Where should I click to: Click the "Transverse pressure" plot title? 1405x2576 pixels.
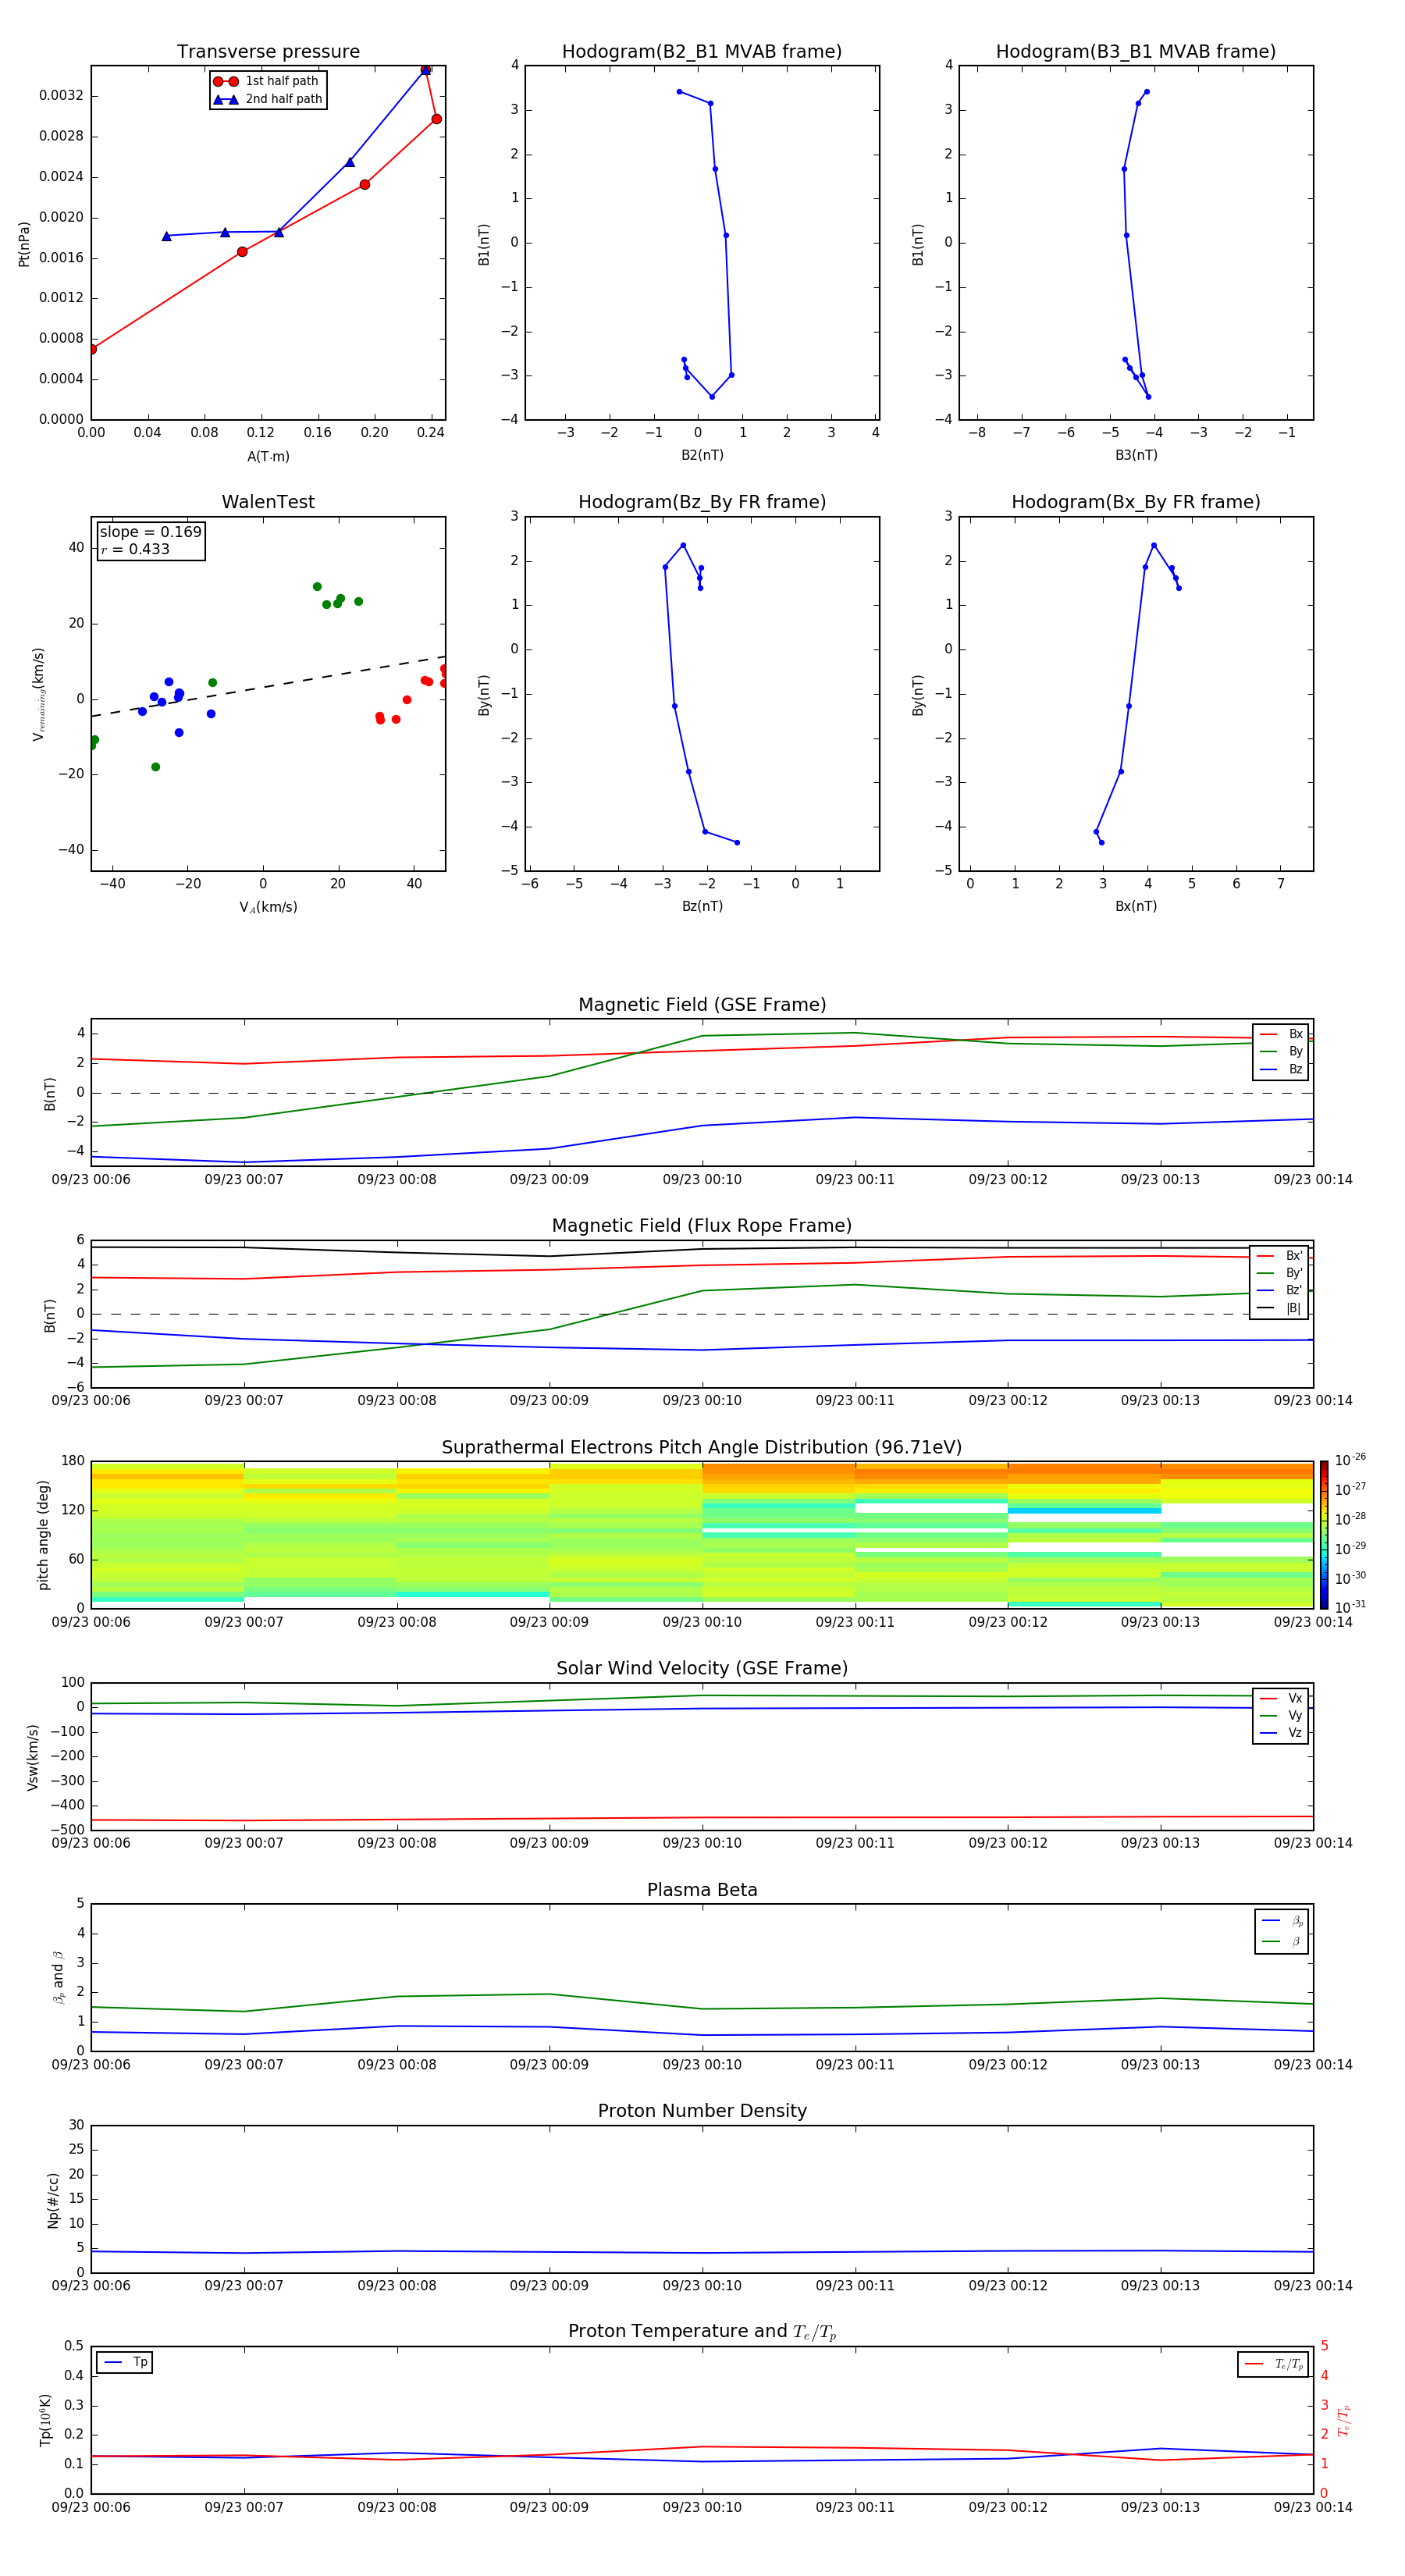click(268, 52)
